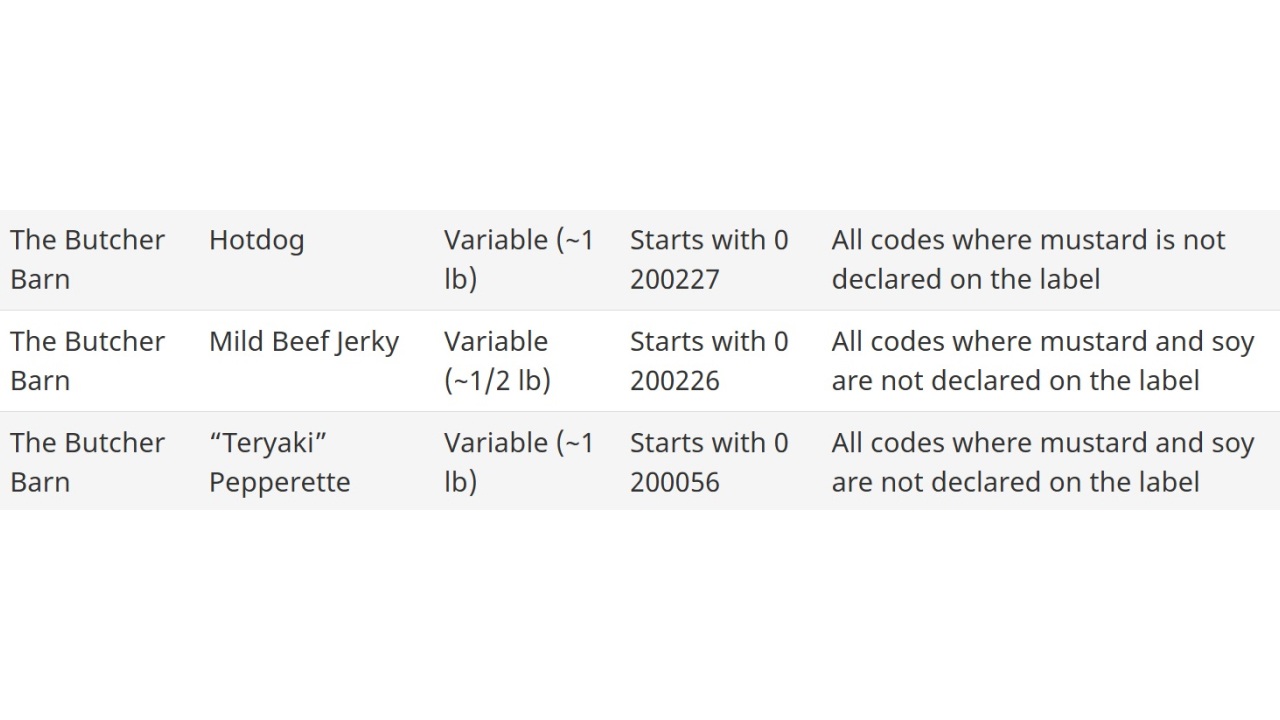Screen dimensions: 1280x720
Task: Click the mustard not declared codes text
Action: pos(1028,260)
